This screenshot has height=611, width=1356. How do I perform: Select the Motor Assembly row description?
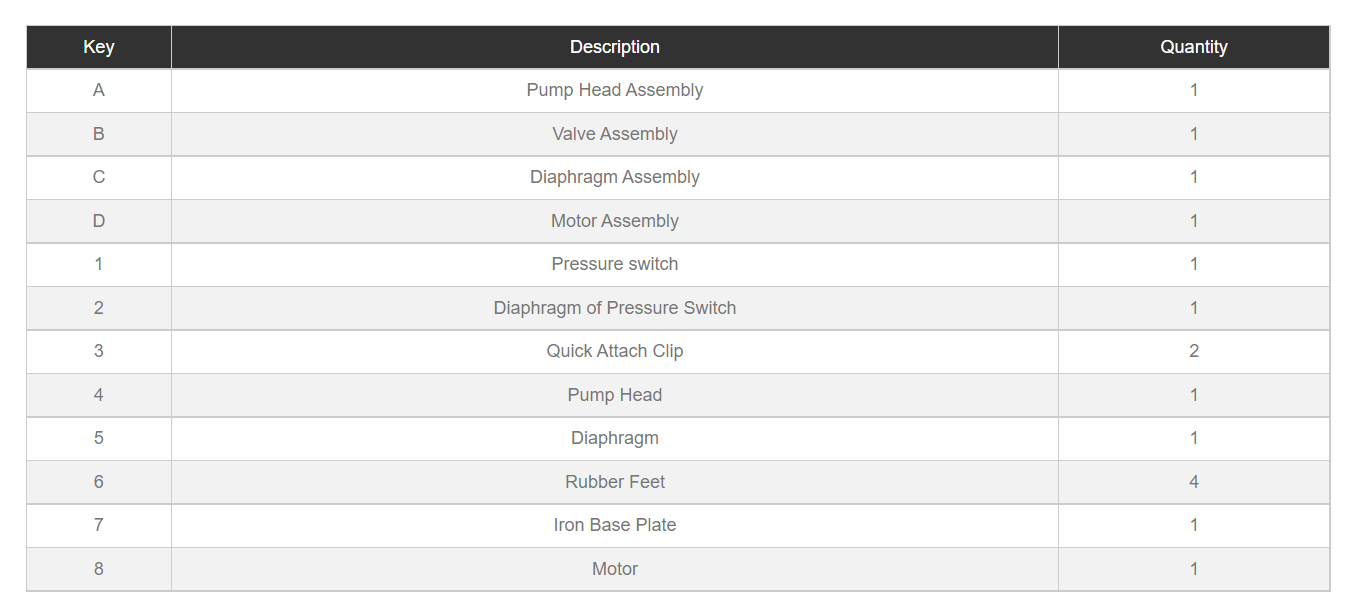[615, 221]
